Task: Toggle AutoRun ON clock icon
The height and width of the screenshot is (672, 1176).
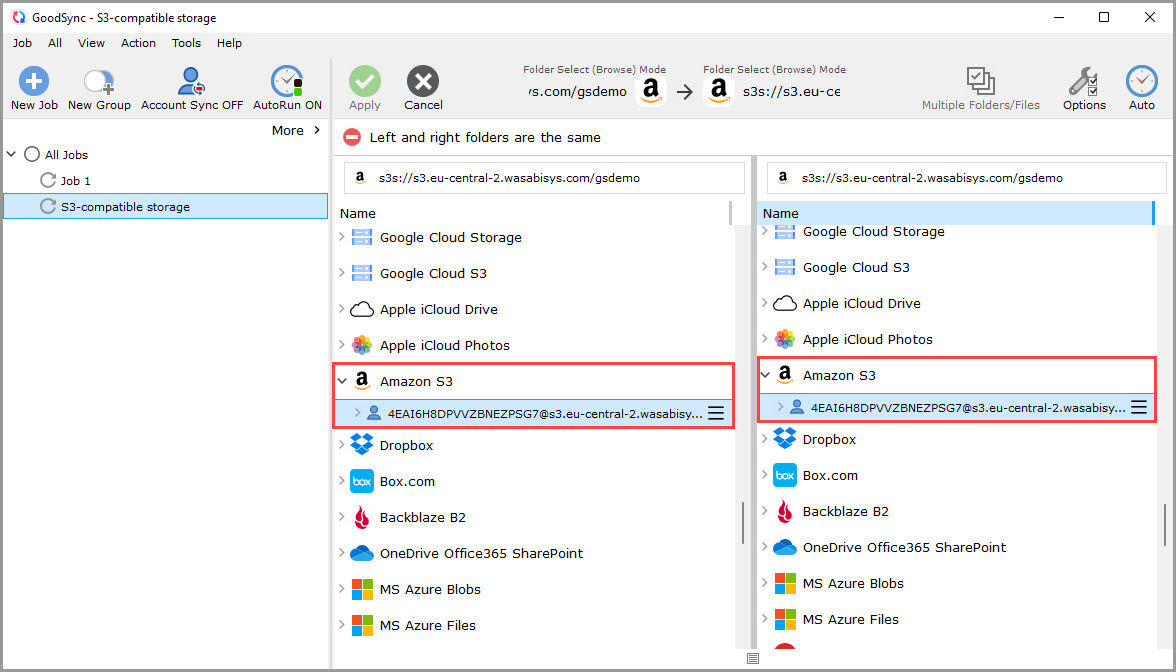Action: [x=287, y=81]
